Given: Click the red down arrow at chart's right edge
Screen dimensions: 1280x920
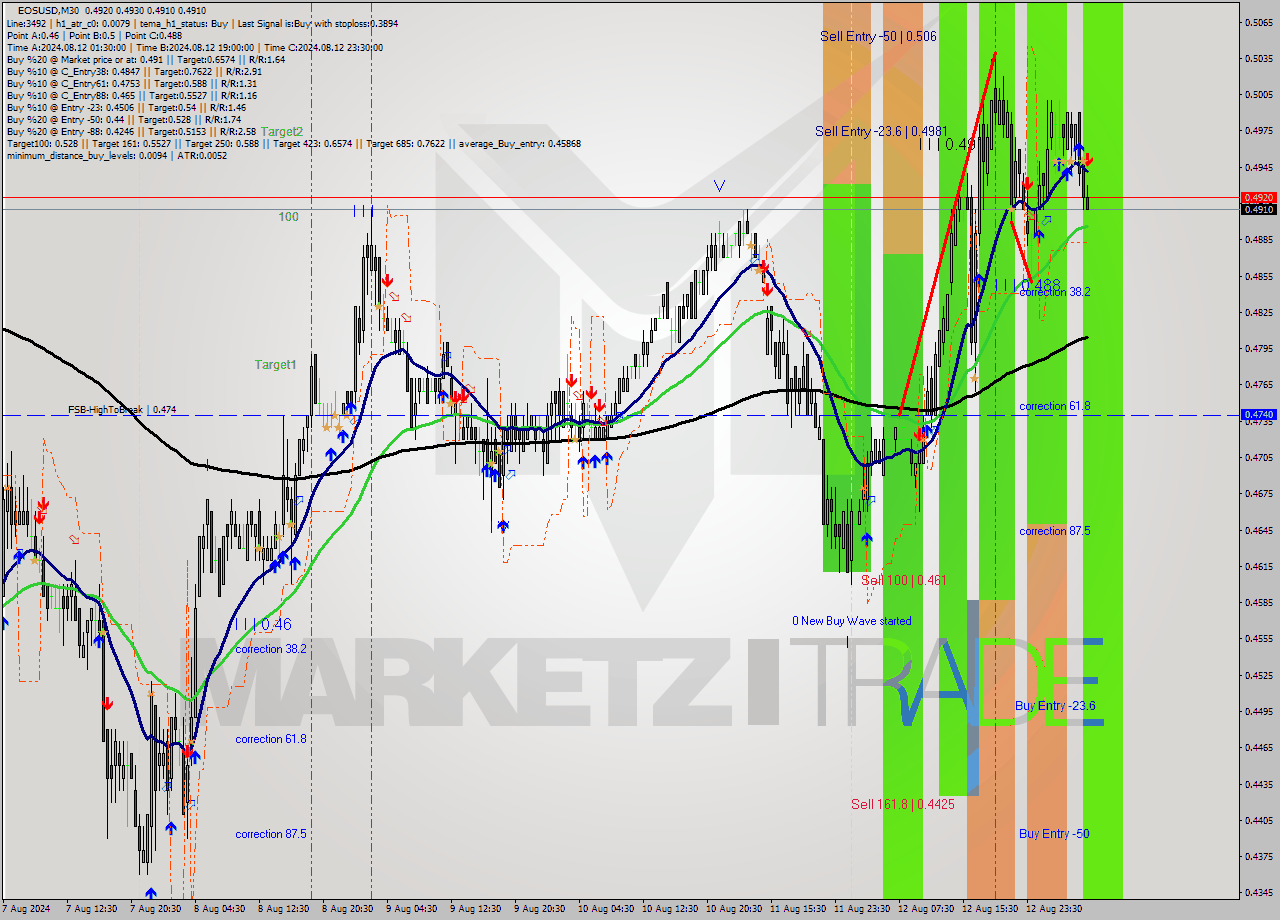Looking at the screenshot, I should [x=1088, y=160].
